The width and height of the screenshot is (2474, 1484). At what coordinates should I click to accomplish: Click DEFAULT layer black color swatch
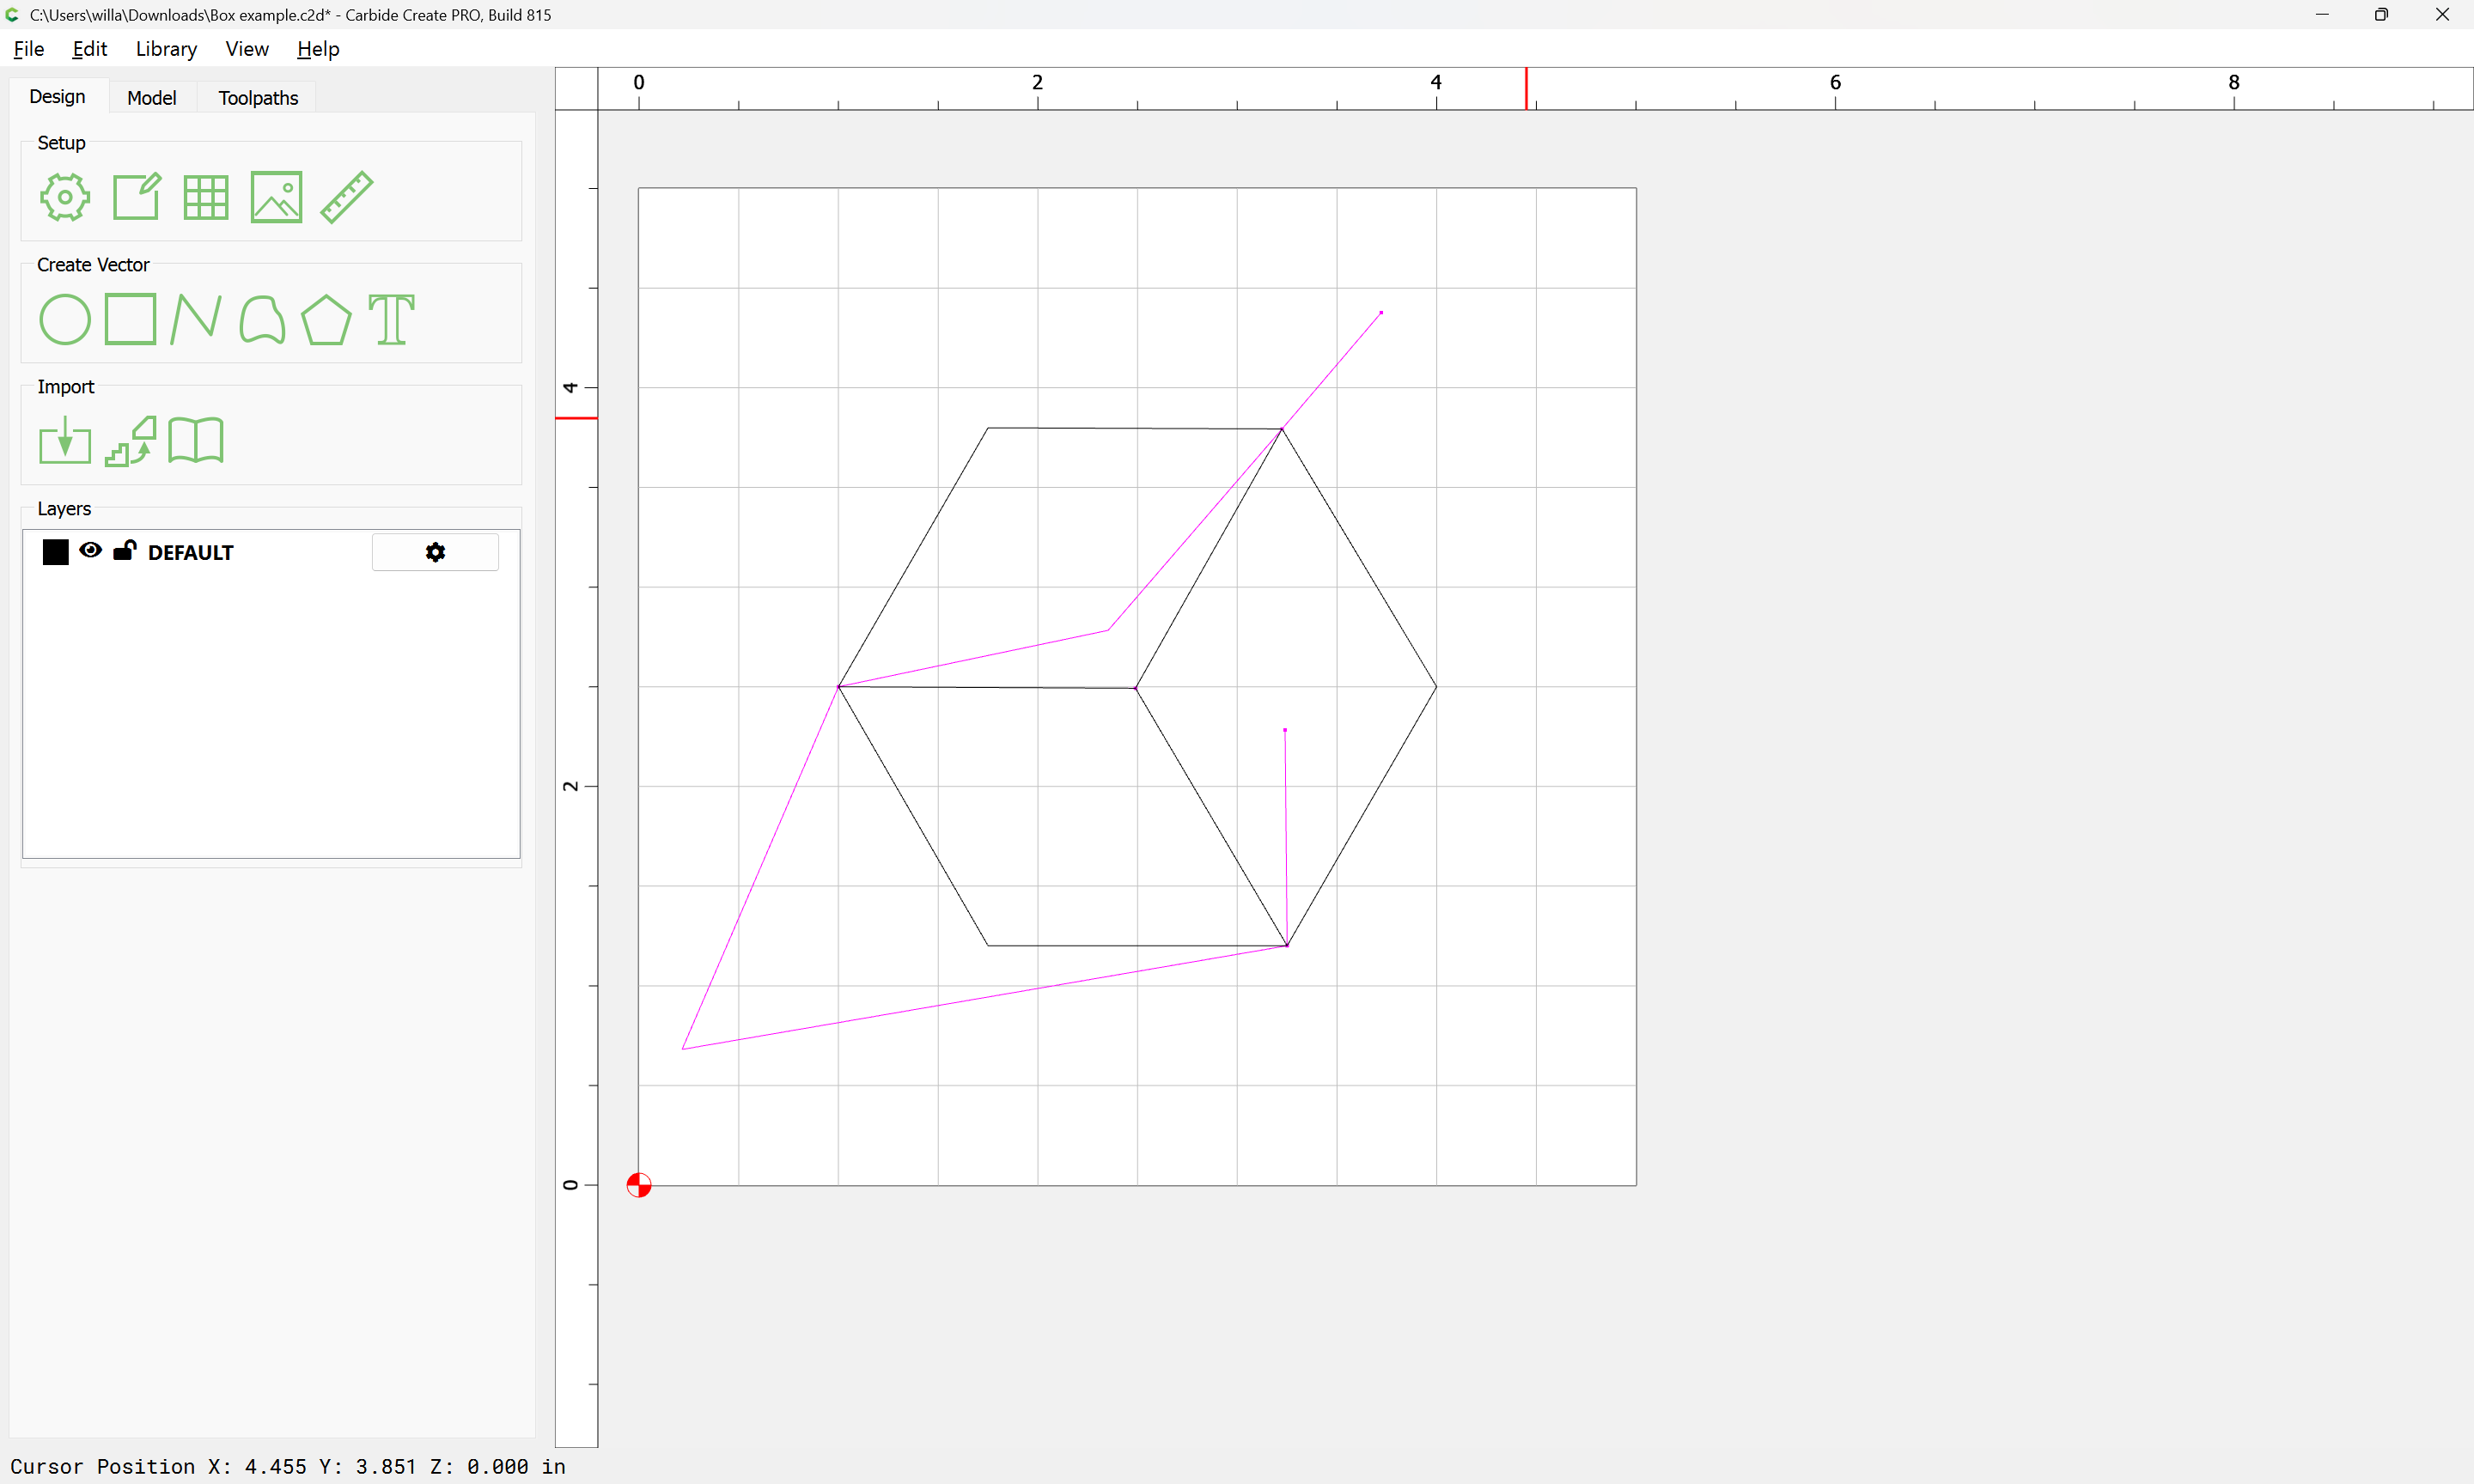(x=56, y=552)
